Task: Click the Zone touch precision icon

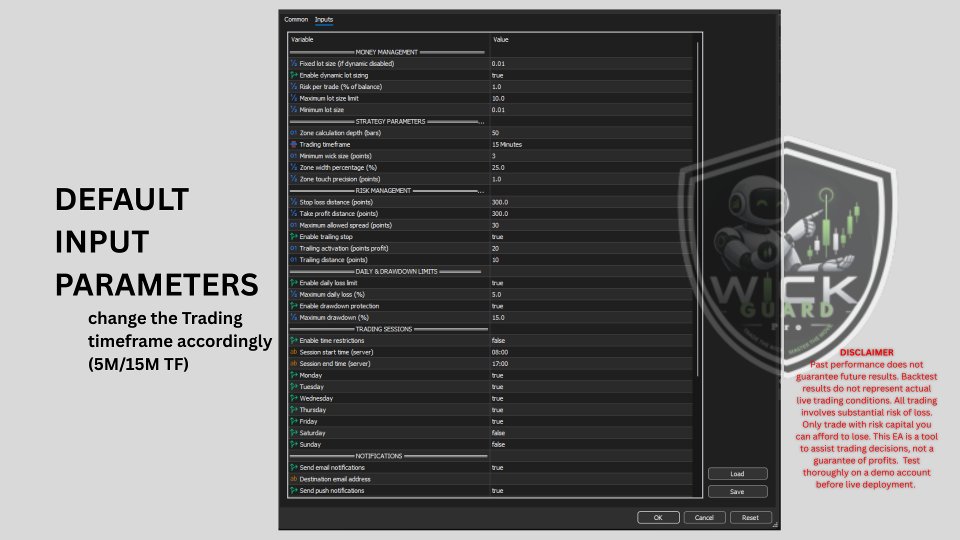Action: click(294, 179)
